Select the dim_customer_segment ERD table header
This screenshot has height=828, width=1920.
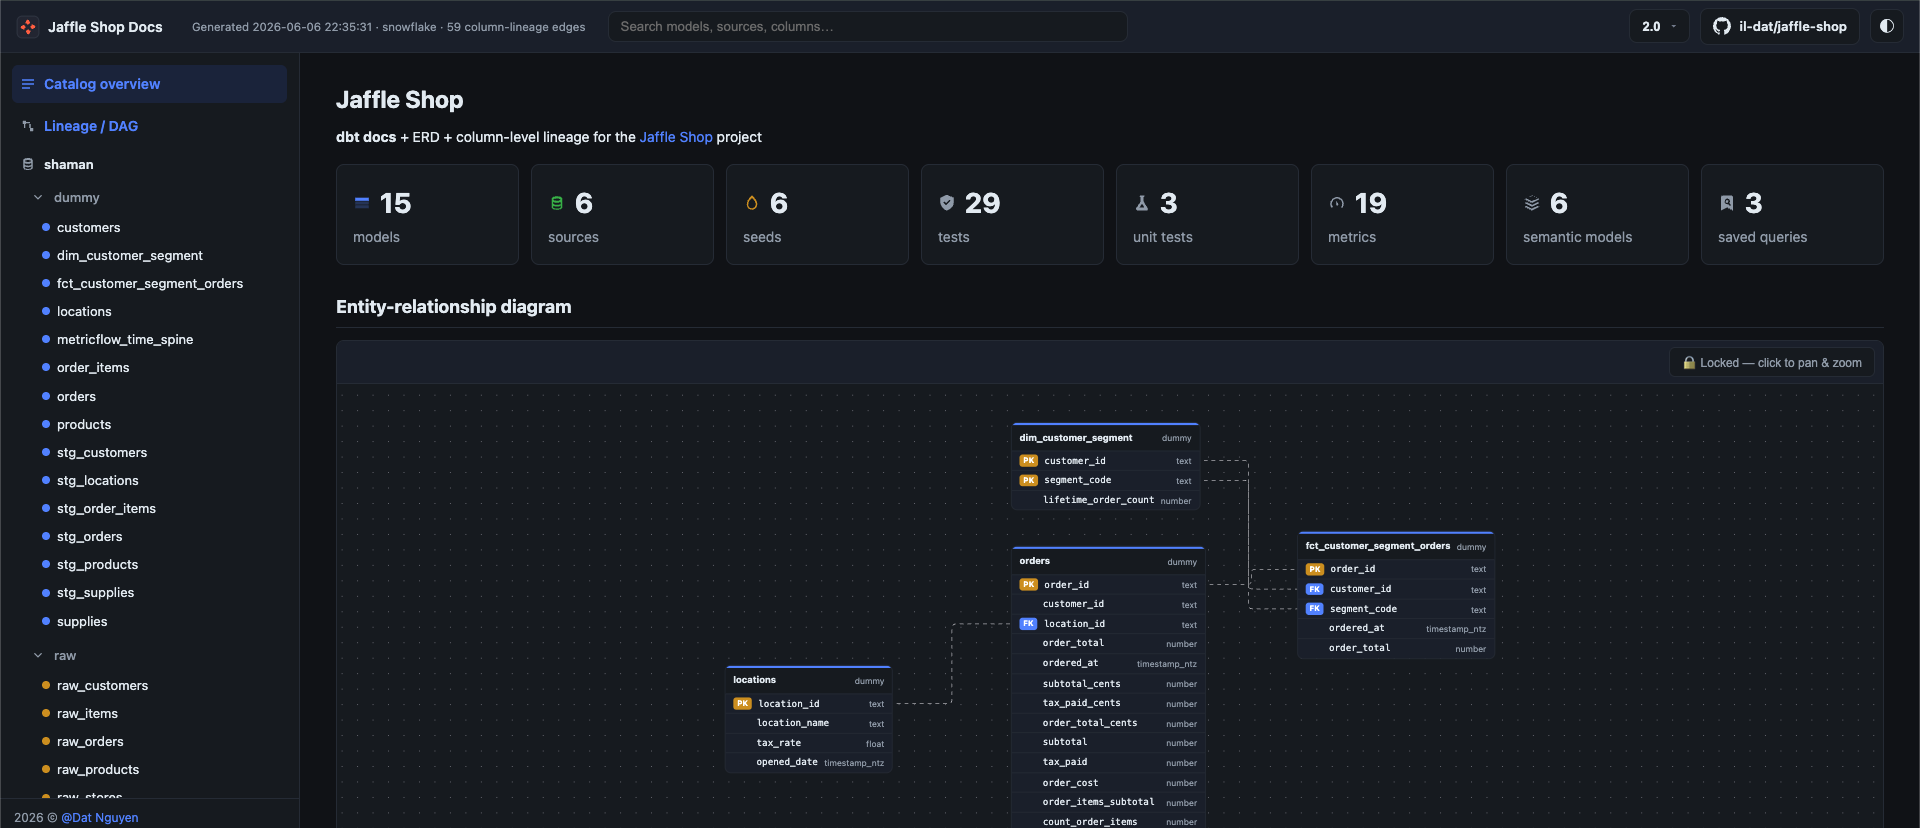click(x=1105, y=438)
